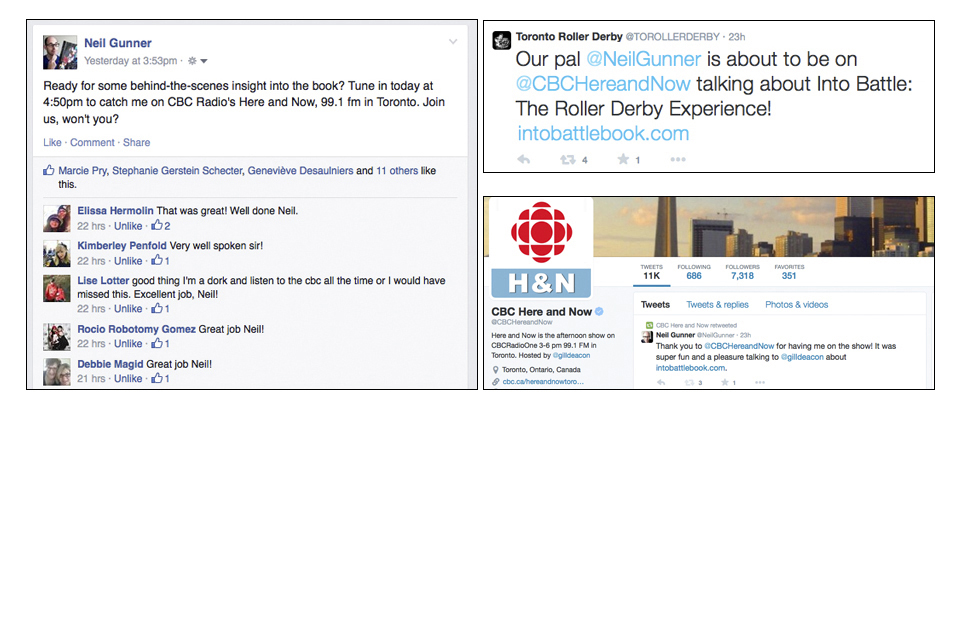Favorite Neil Gunner's thank-you tweet
The width and height of the screenshot is (960, 640).
(x=725, y=382)
